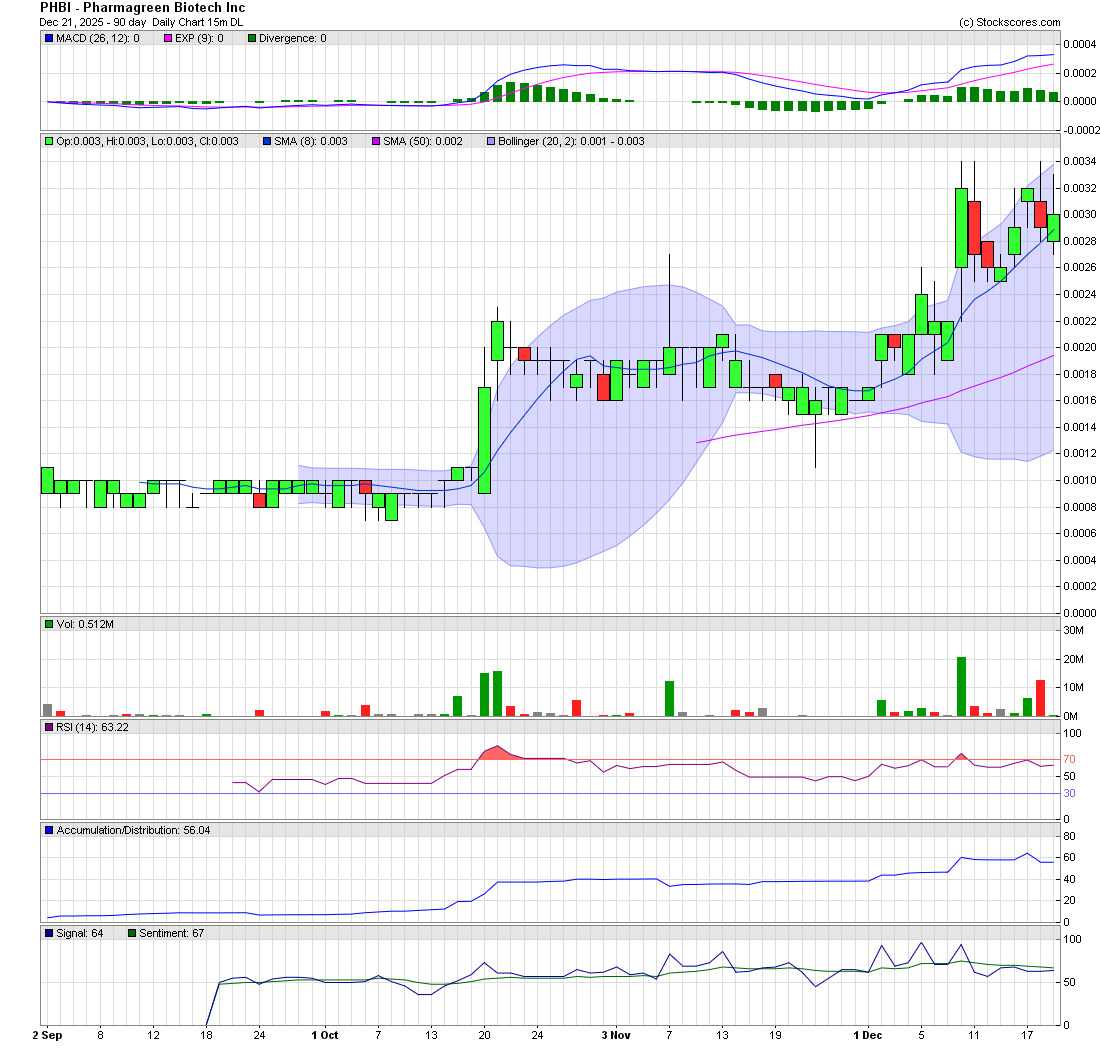
Task: Click the tall green volume bar near 11 Dec
Action: 961,687
